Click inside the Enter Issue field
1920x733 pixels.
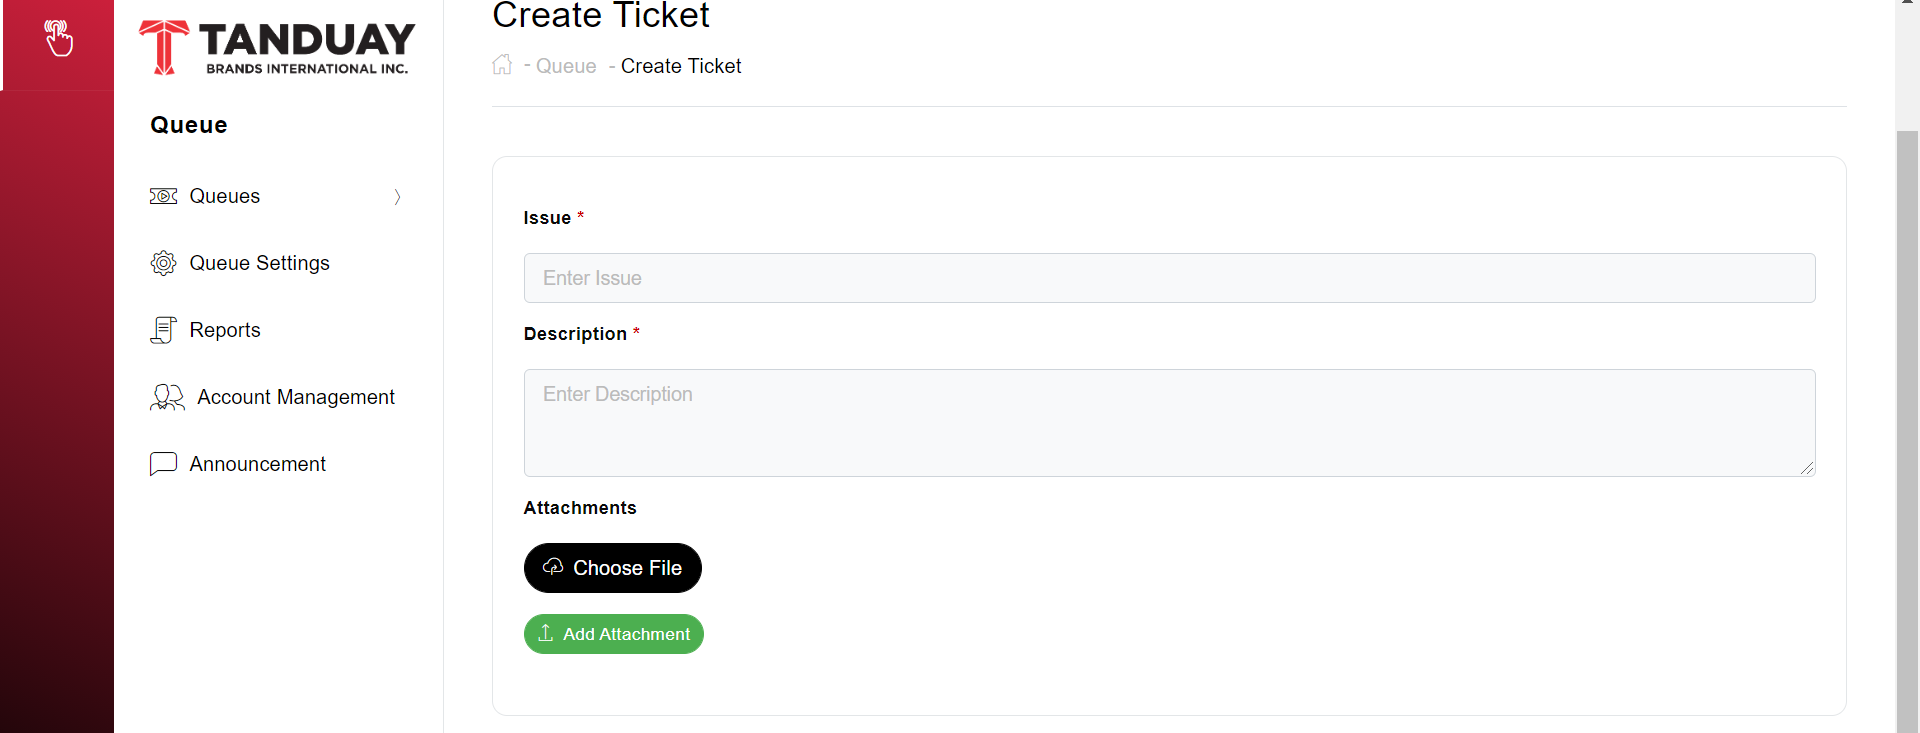pos(1168,277)
